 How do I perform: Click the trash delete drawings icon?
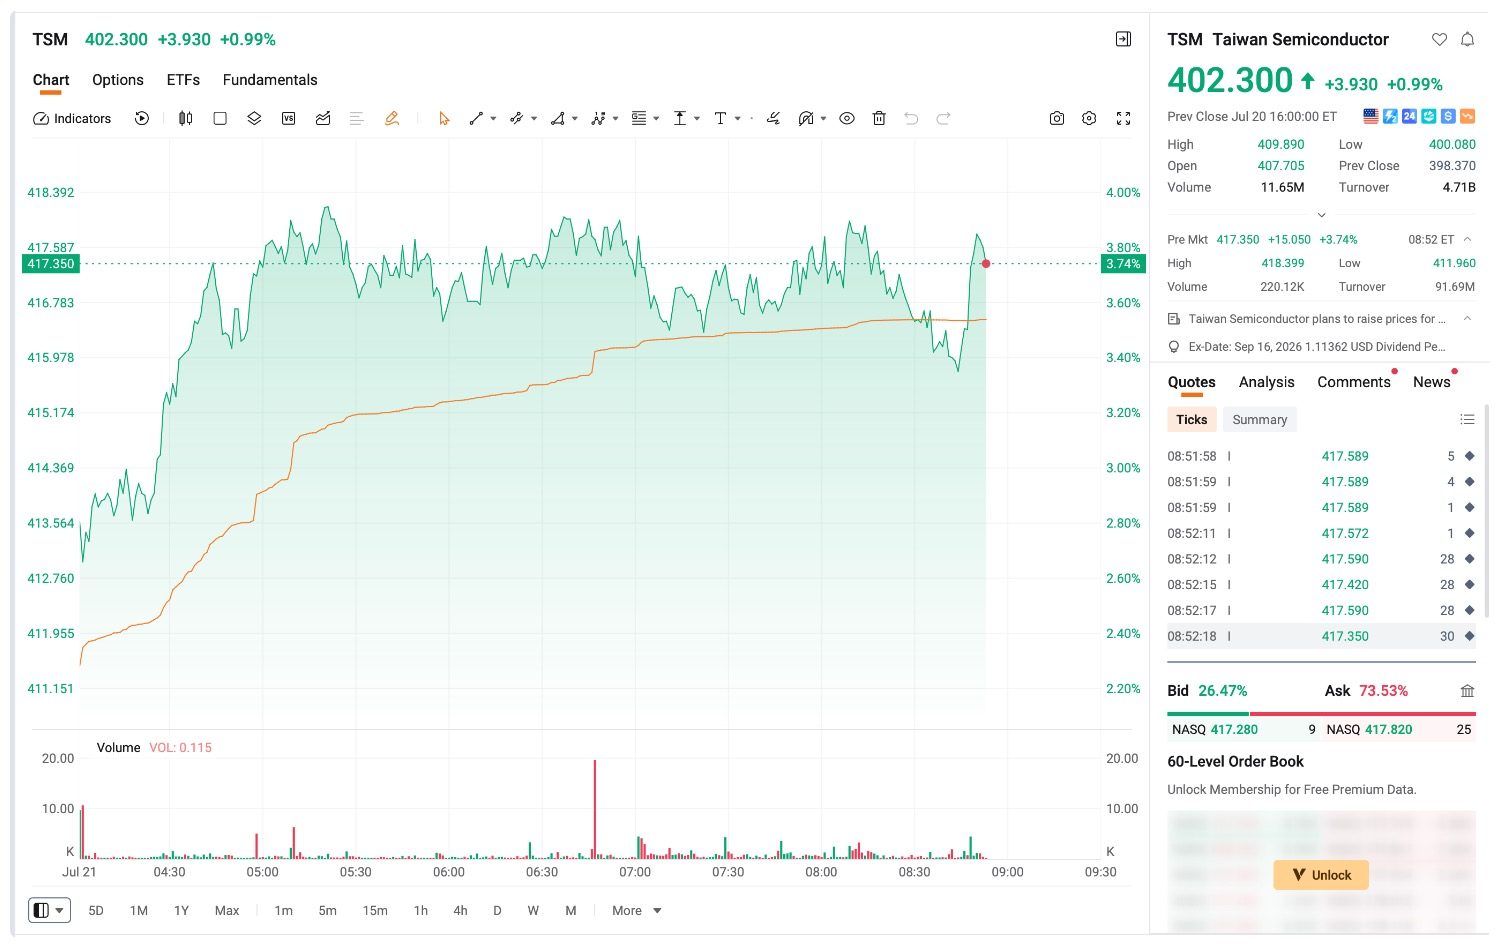(x=879, y=118)
